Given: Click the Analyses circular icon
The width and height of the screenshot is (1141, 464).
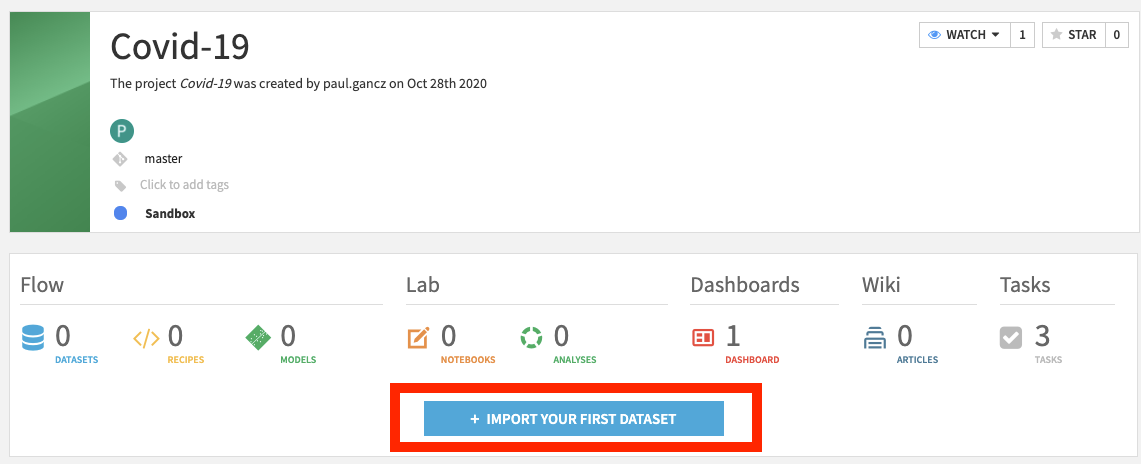Looking at the screenshot, I should coord(531,339).
